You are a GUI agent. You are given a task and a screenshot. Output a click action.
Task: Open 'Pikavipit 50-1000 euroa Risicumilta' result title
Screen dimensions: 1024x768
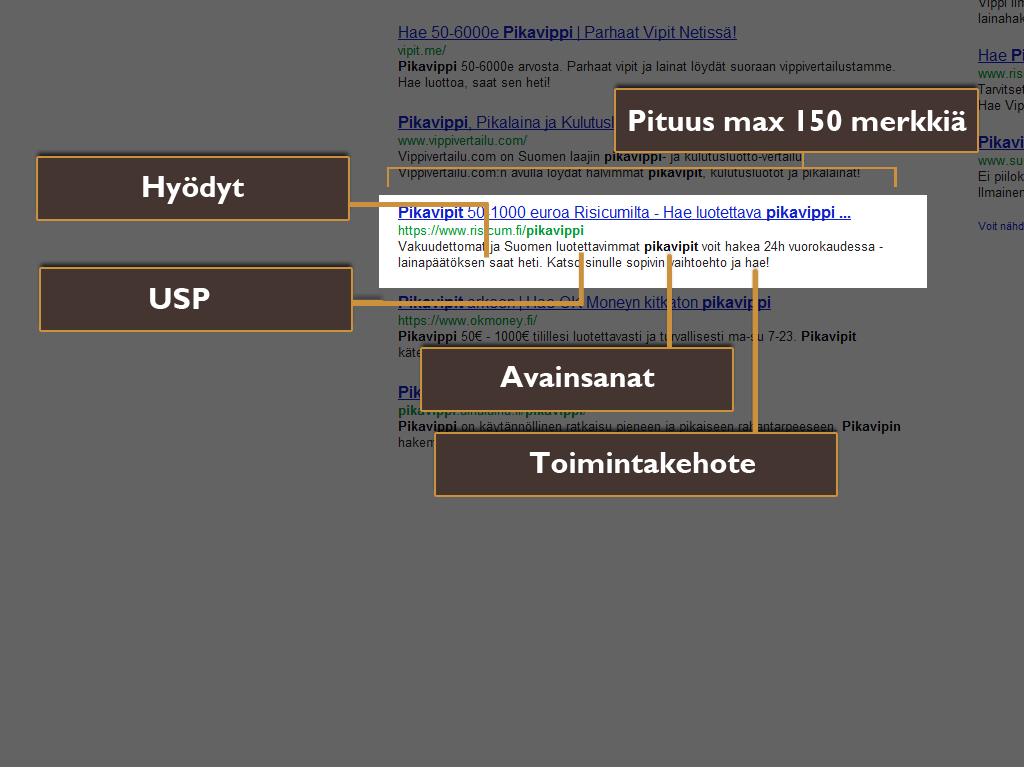(624, 212)
